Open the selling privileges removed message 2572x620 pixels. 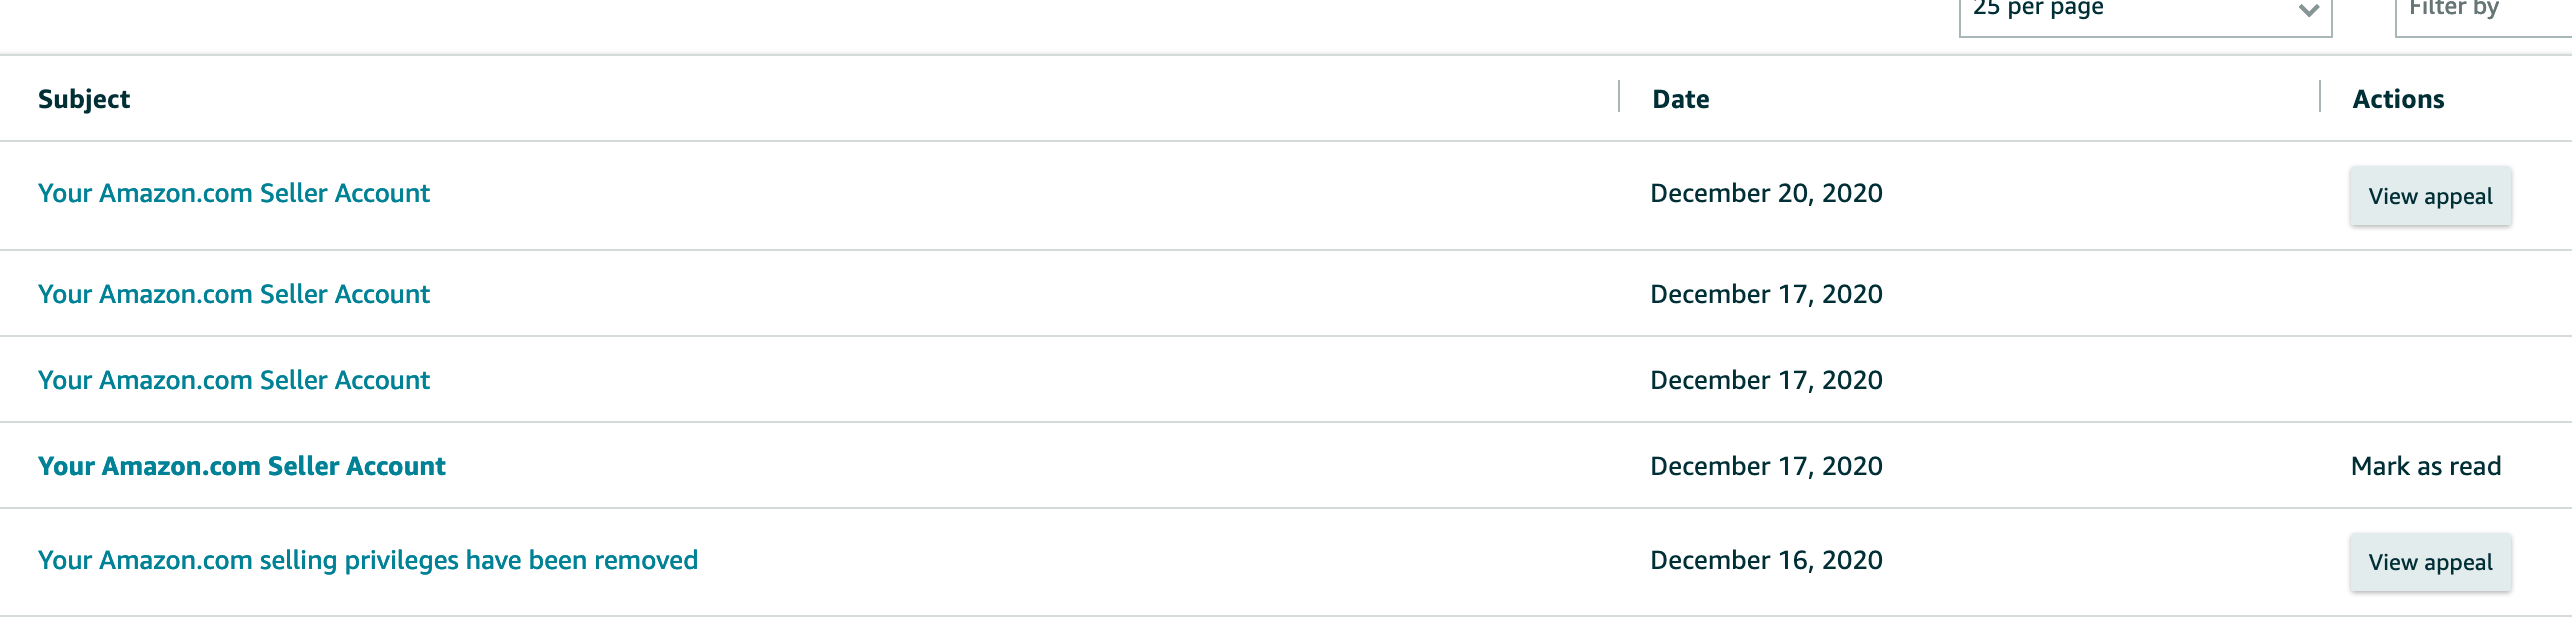[368, 560]
